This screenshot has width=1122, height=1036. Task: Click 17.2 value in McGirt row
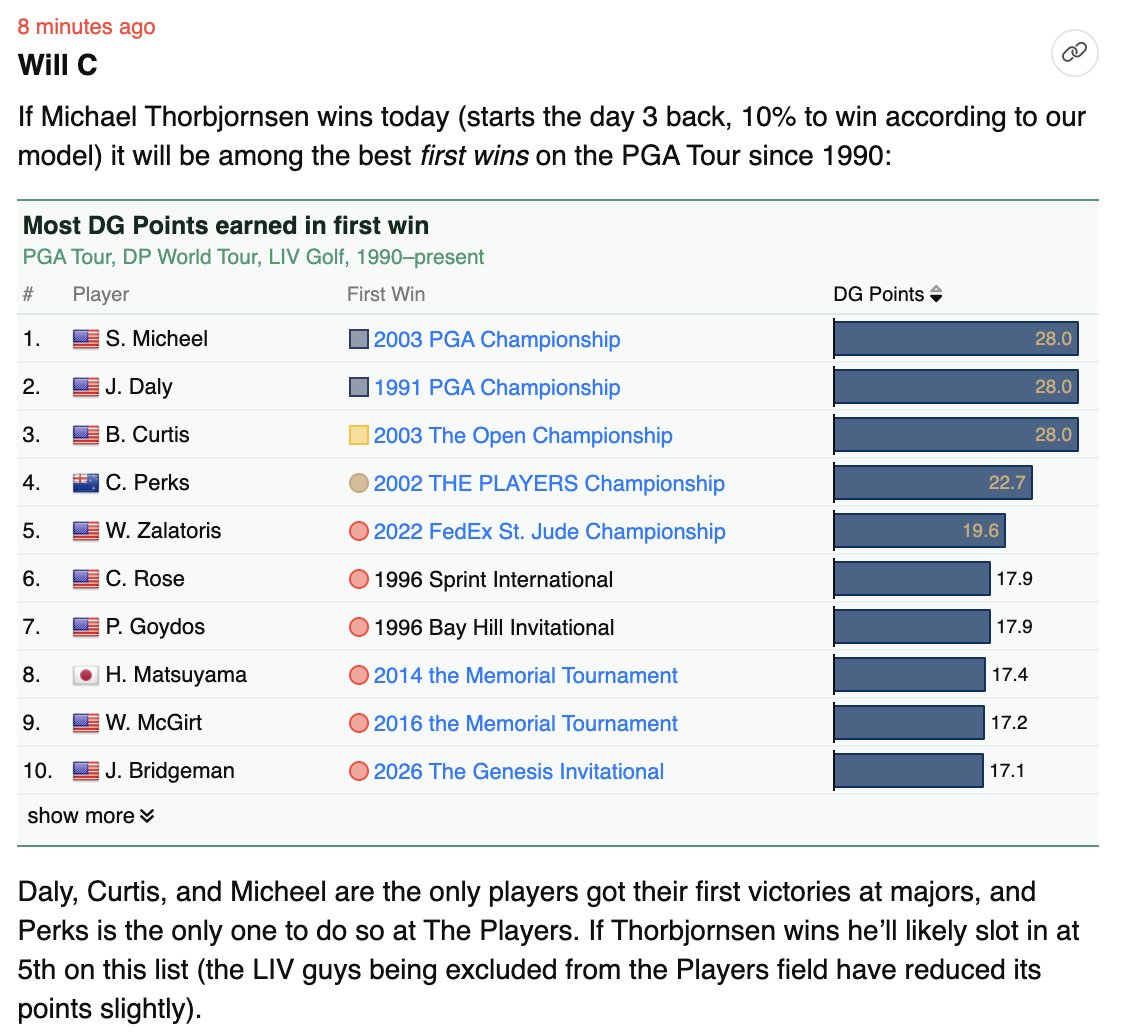tap(1009, 722)
